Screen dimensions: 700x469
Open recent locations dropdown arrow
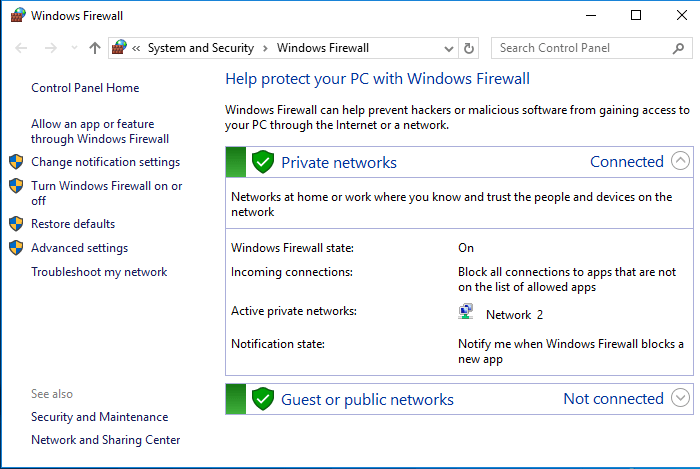click(x=74, y=48)
